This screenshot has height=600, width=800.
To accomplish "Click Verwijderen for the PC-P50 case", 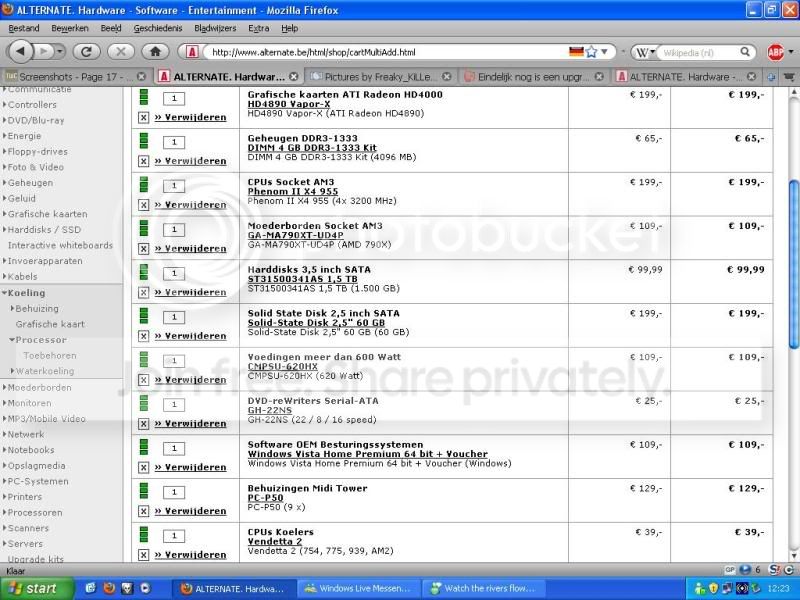I will [190, 511].
